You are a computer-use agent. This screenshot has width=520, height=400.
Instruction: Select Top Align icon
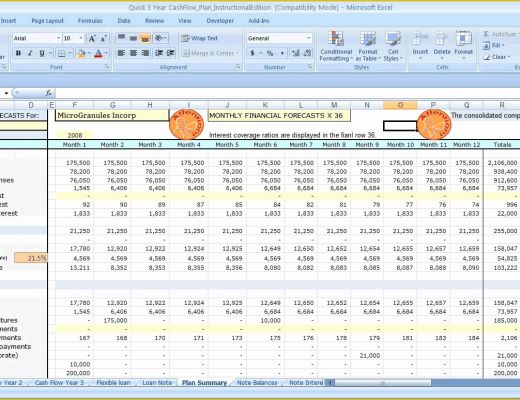tap(121, 38)
